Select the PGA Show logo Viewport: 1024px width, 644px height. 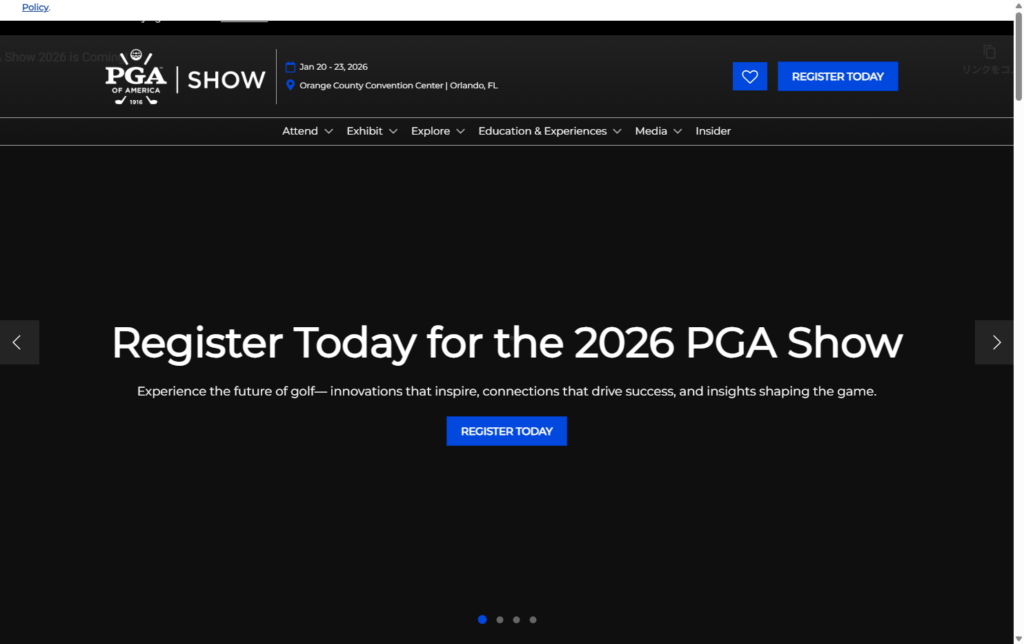(185, 78)
